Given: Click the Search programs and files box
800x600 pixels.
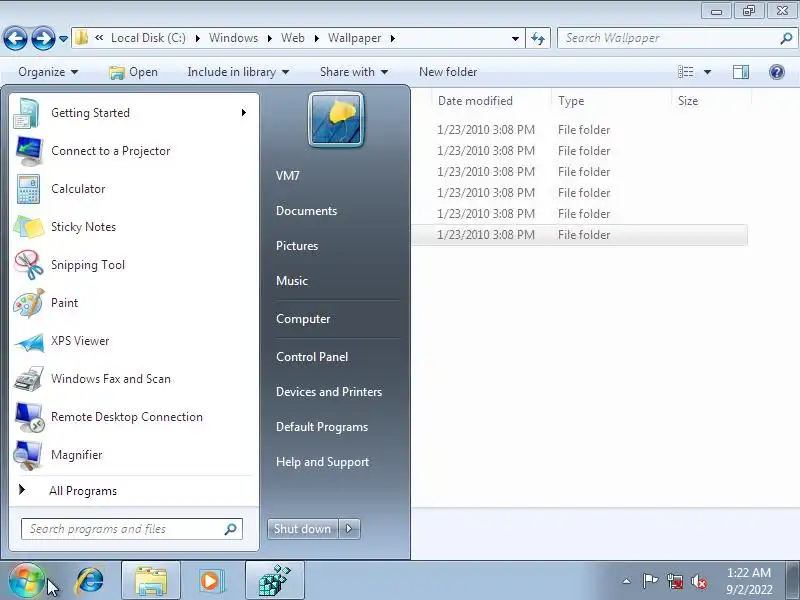Looking at the screenshot, I should (132, 529).
